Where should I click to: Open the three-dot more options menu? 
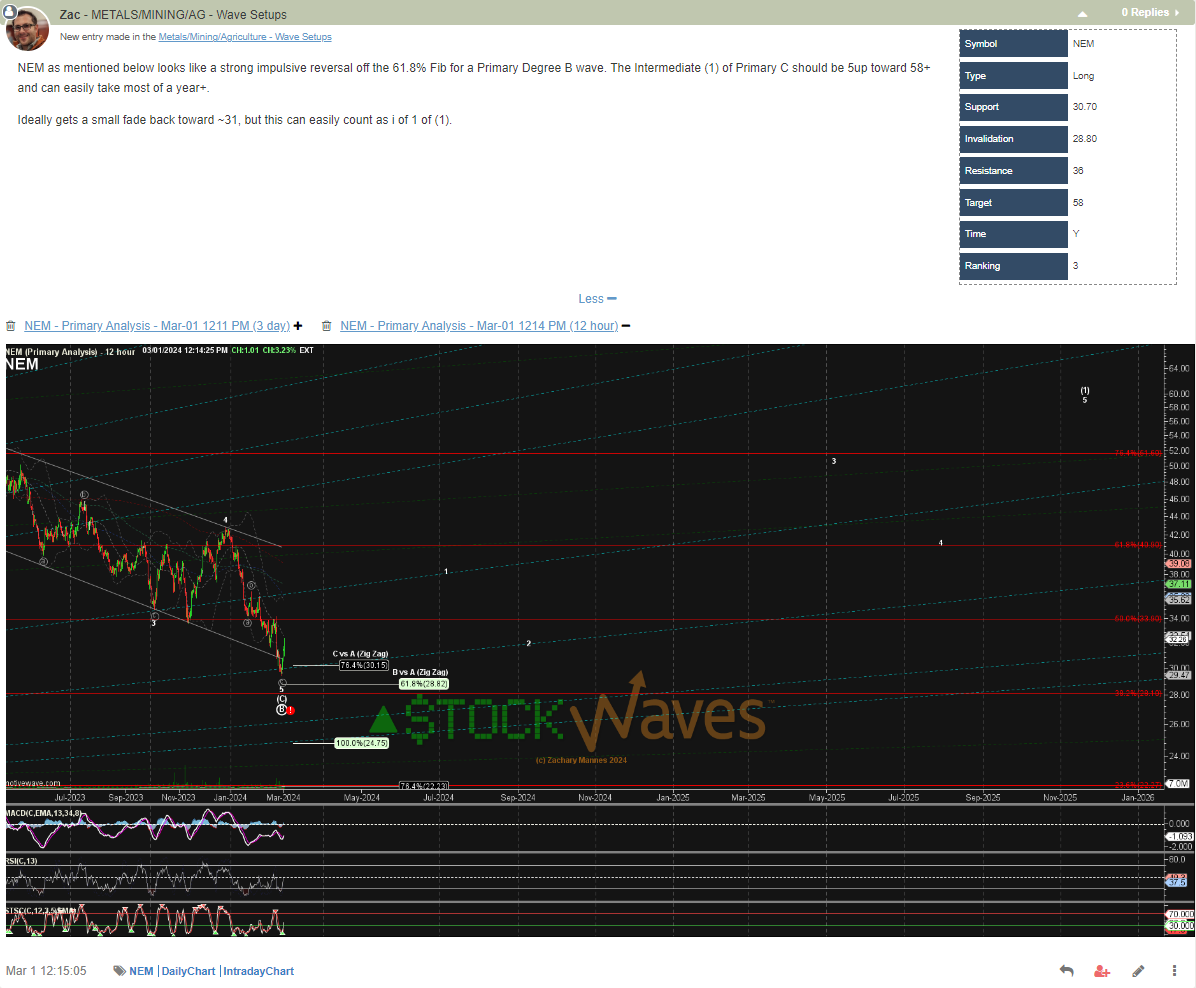(x=1173, y=971)
